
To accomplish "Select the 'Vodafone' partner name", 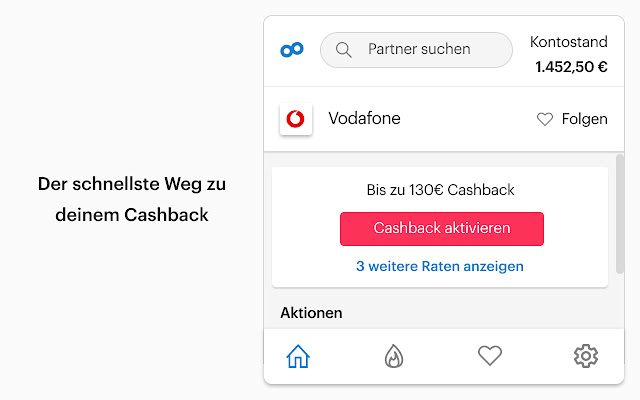I will (x=364, y=119).
